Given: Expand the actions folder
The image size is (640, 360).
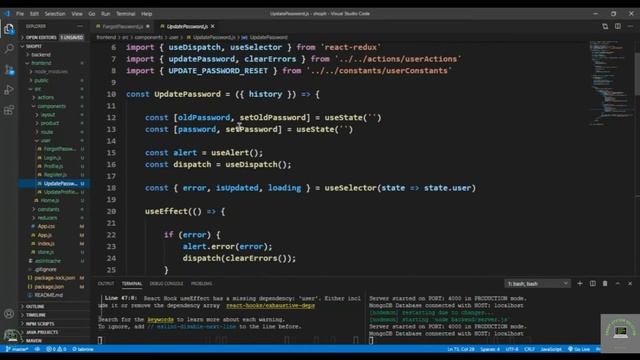Looking at the screenshot, I should pos(45,98).
